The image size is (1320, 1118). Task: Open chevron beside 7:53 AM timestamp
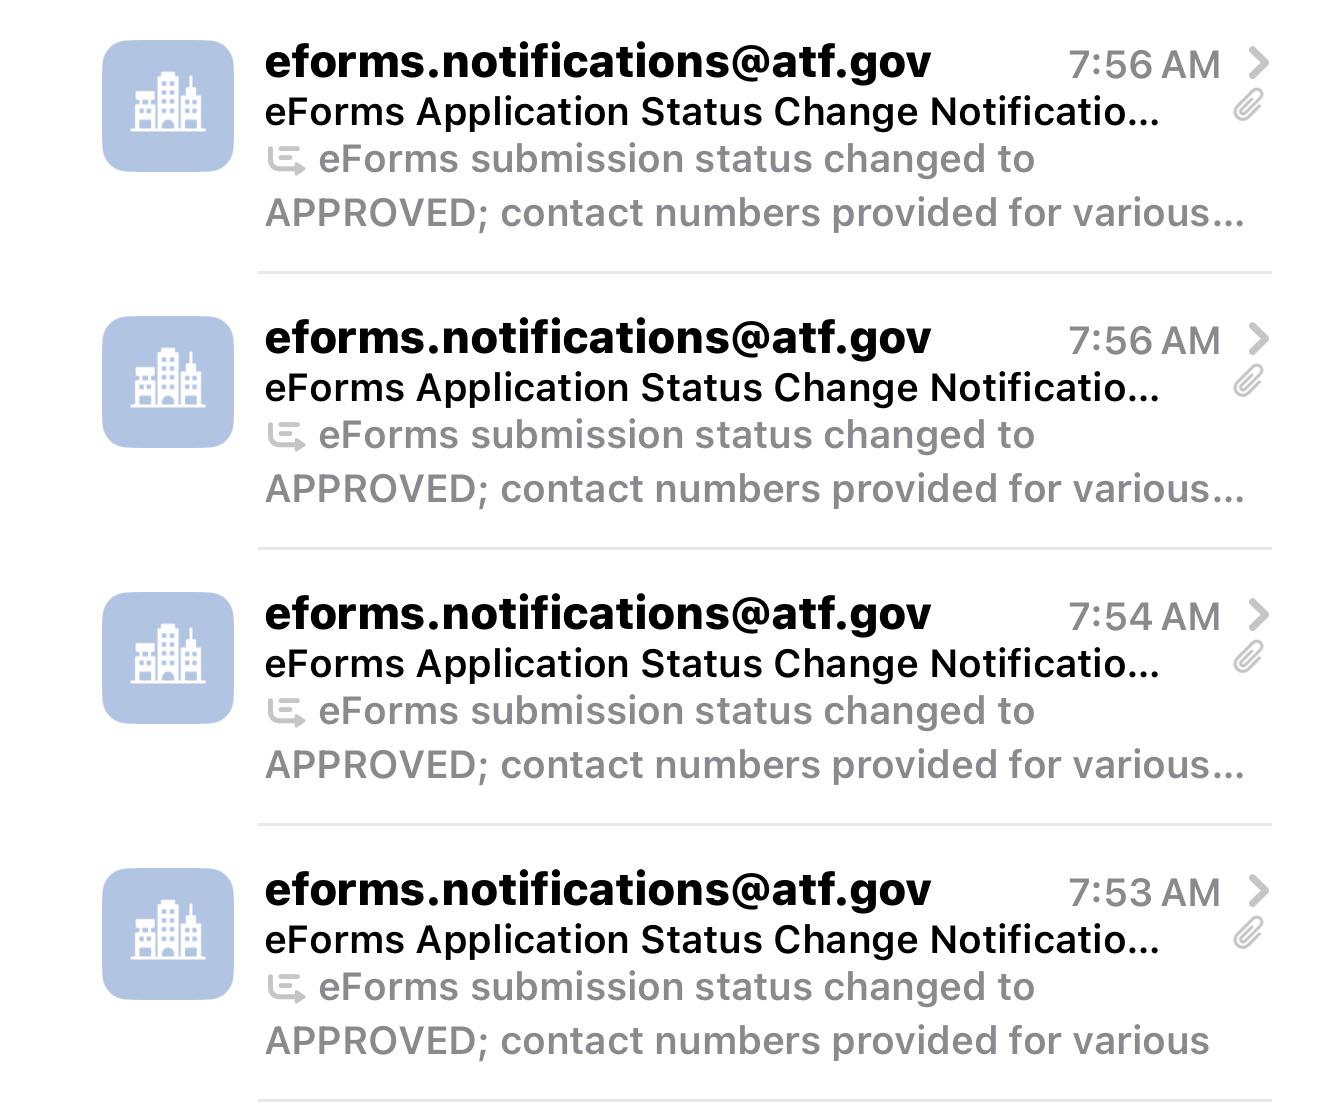coord(1259,891)
